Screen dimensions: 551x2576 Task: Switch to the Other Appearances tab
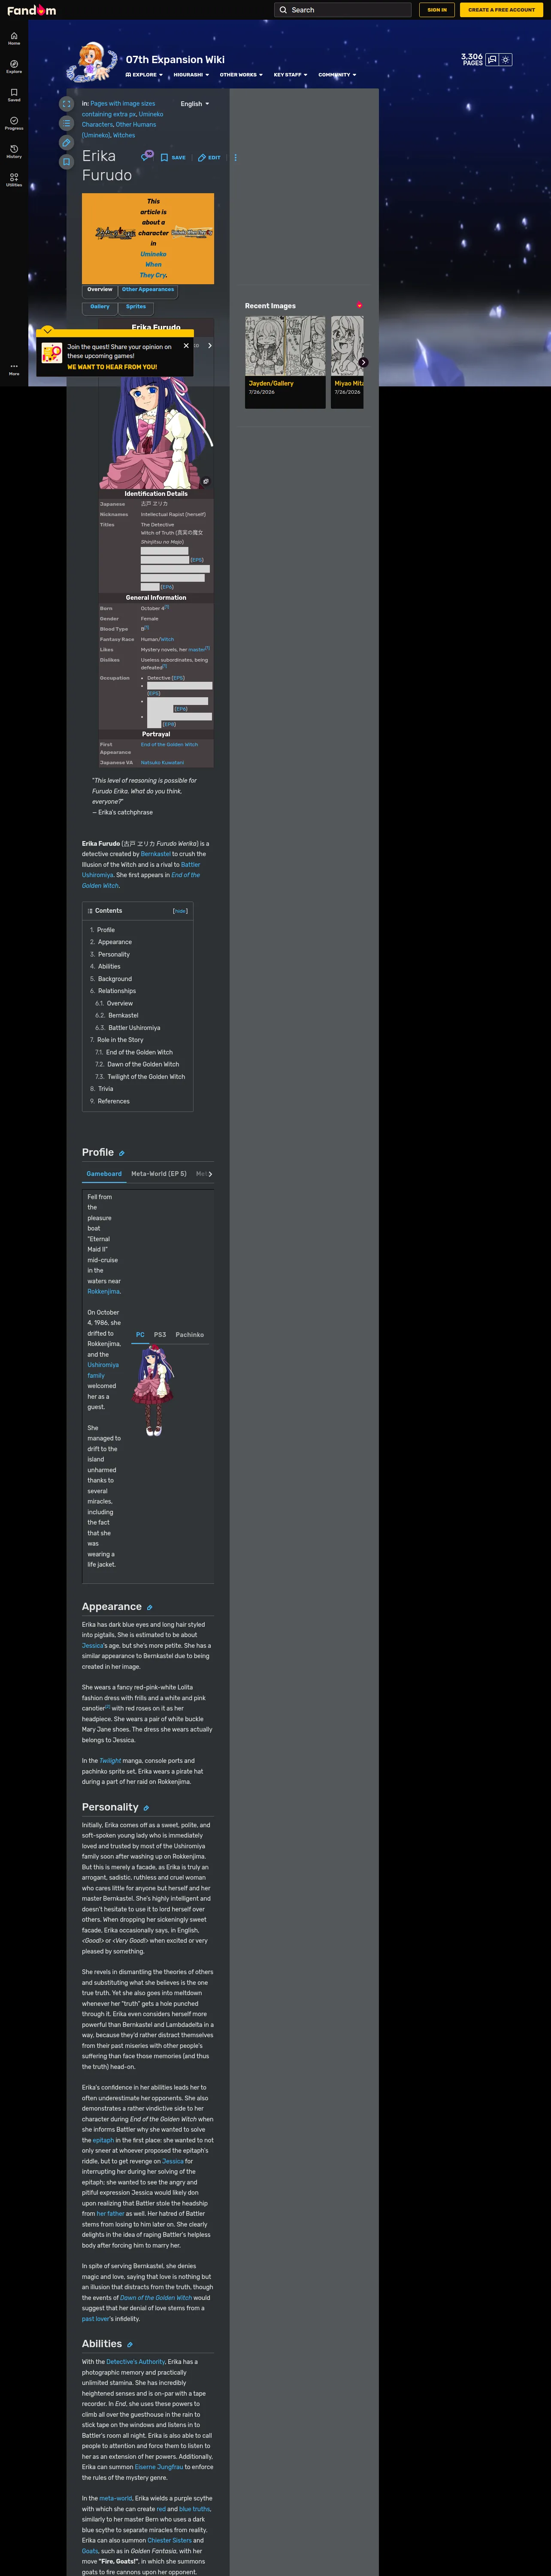point(148,290)
